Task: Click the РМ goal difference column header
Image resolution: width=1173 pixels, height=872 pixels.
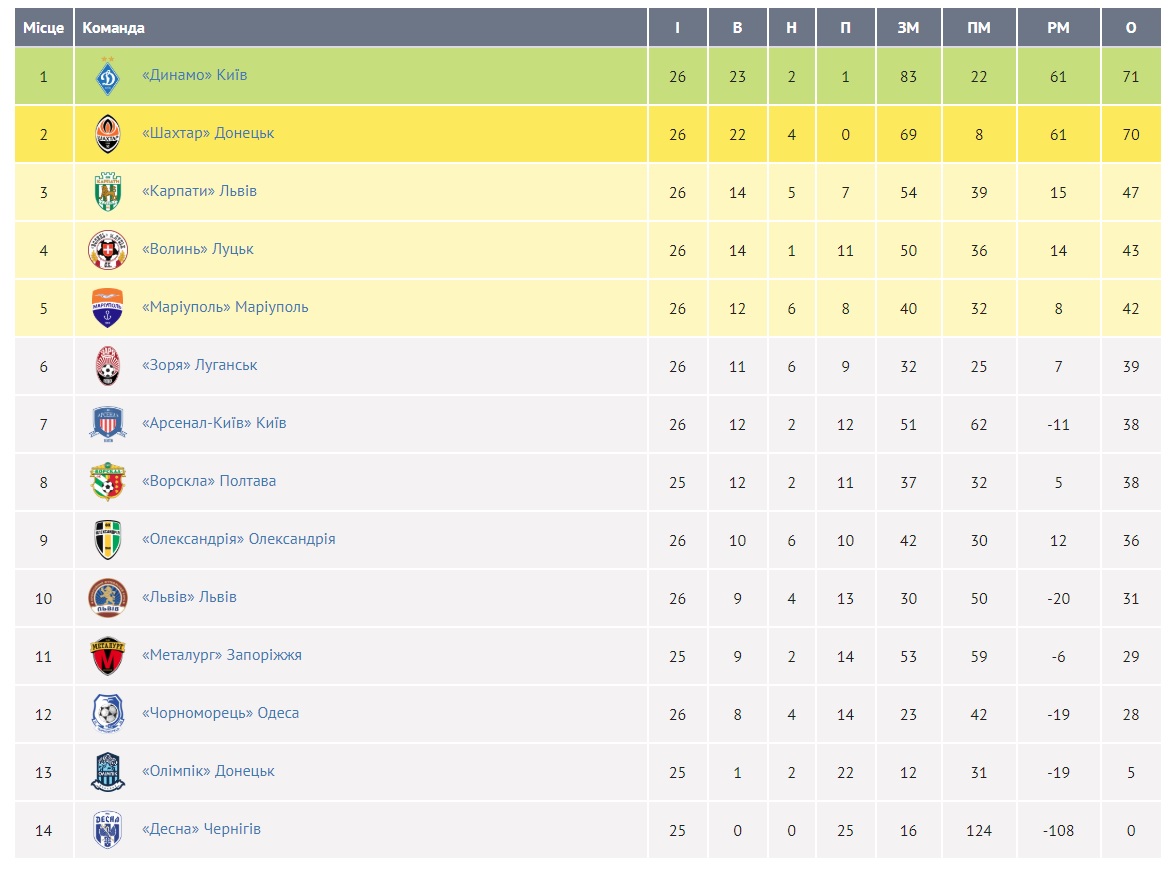Action: click(x=1058, y=28)
